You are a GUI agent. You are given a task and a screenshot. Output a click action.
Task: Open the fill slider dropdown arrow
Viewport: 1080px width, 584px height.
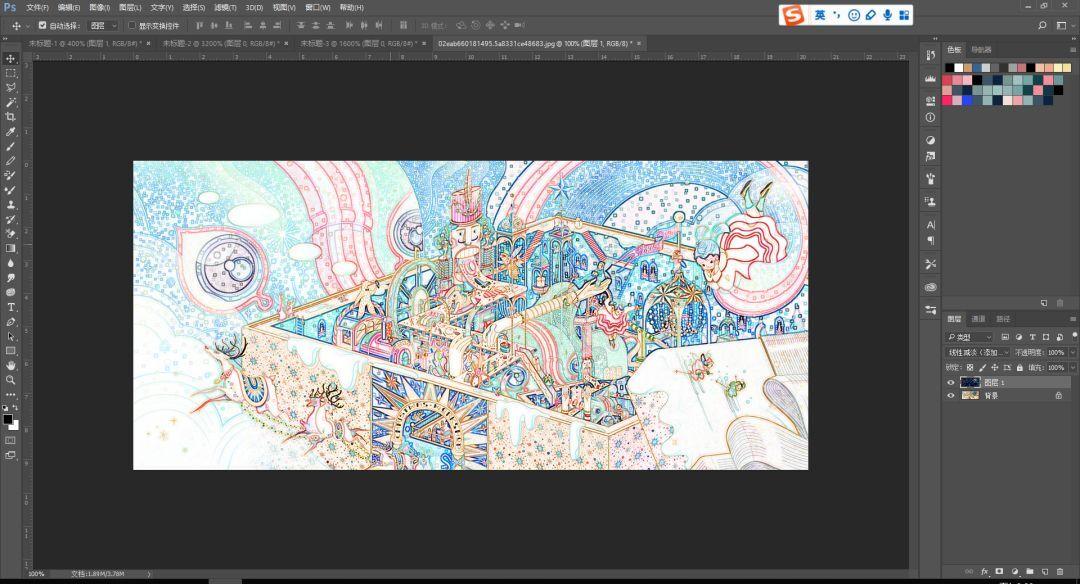(x=1072, y=368)
